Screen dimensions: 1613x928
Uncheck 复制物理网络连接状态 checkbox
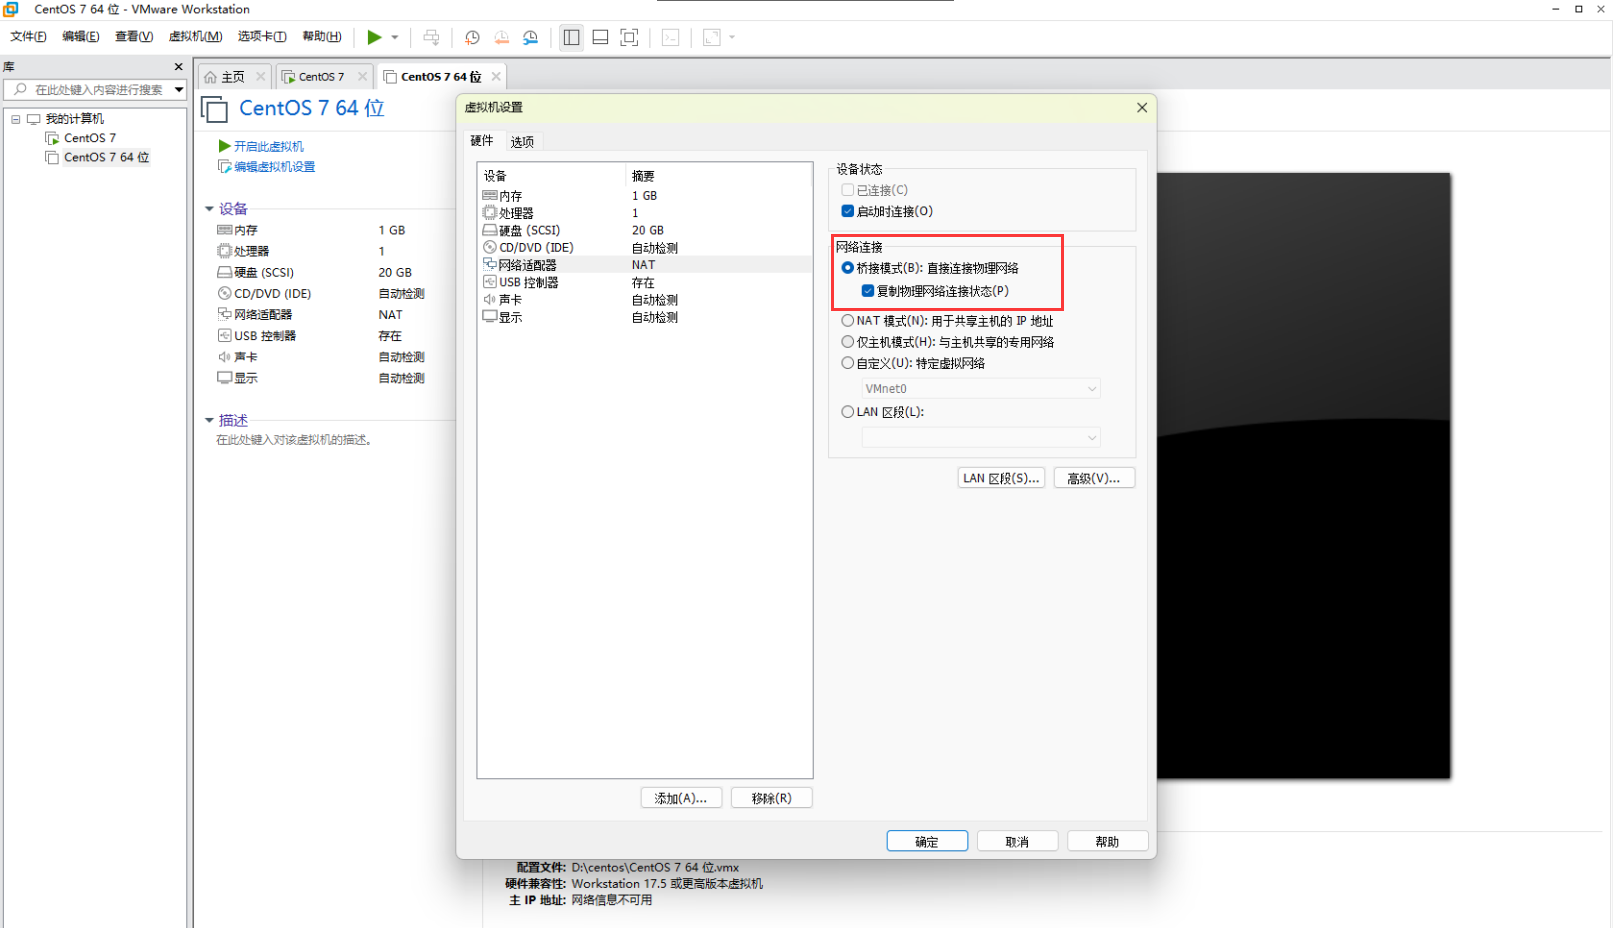pyautogui.click(x=868, y=291)
